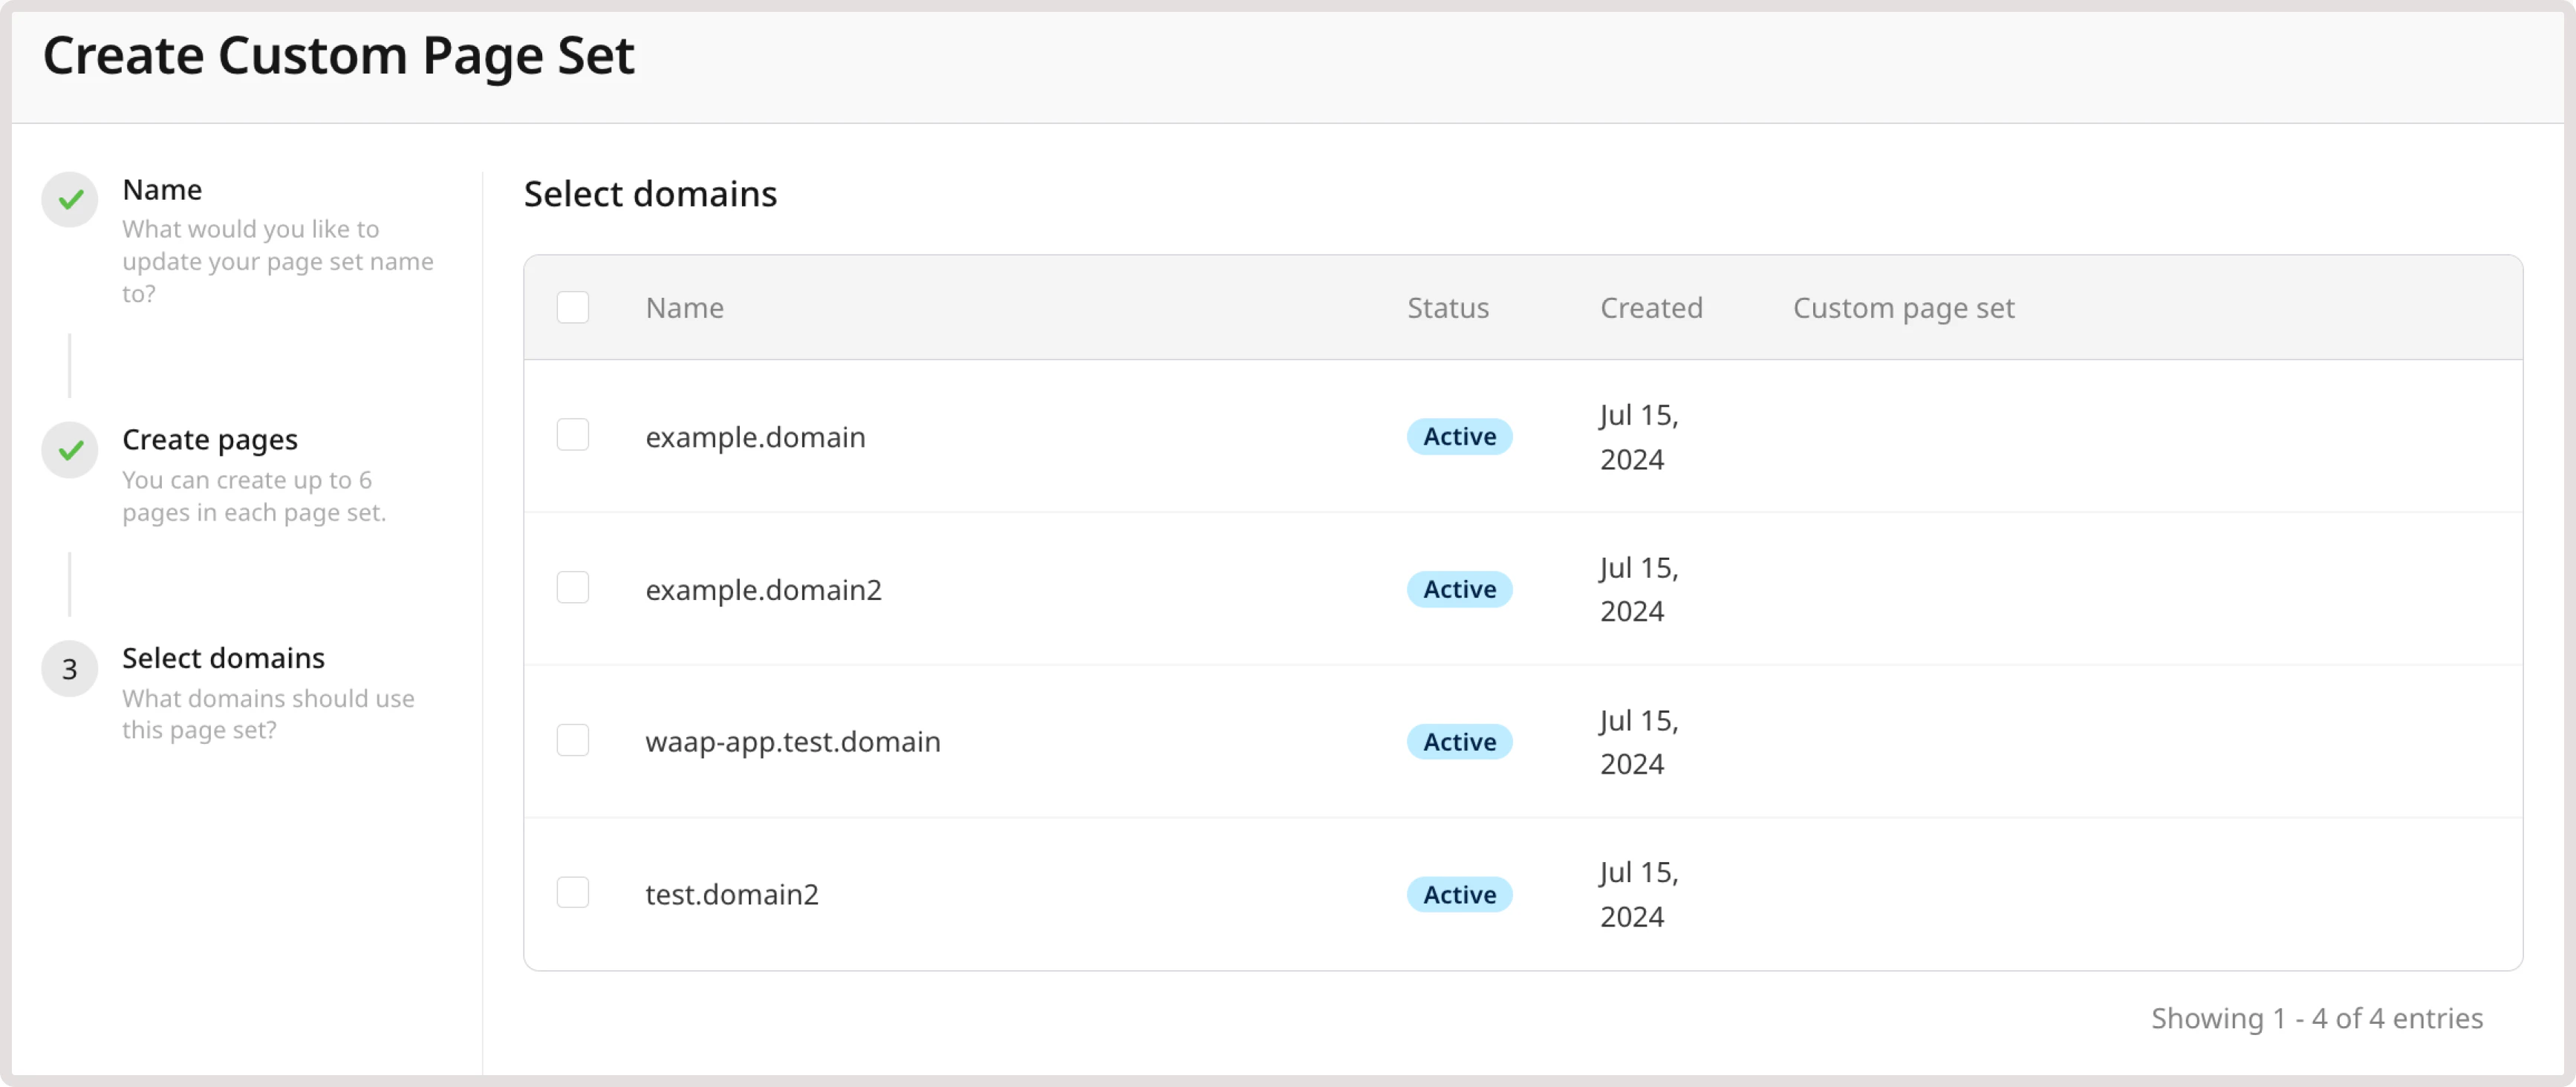Click the Active badge next to waap-app.test.domain
The image size is (2576, 1087).
tap(1458, 741)
